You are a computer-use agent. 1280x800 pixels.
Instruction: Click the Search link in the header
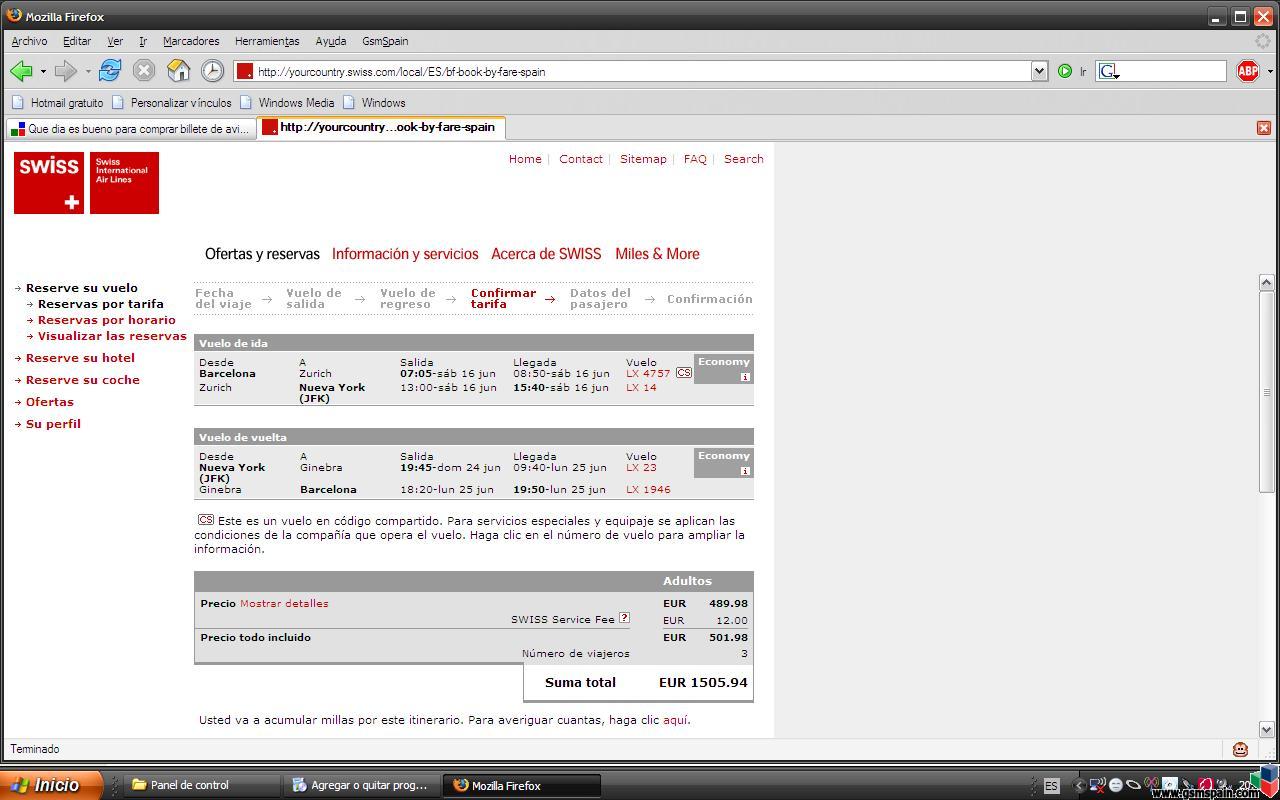point(744,159)
